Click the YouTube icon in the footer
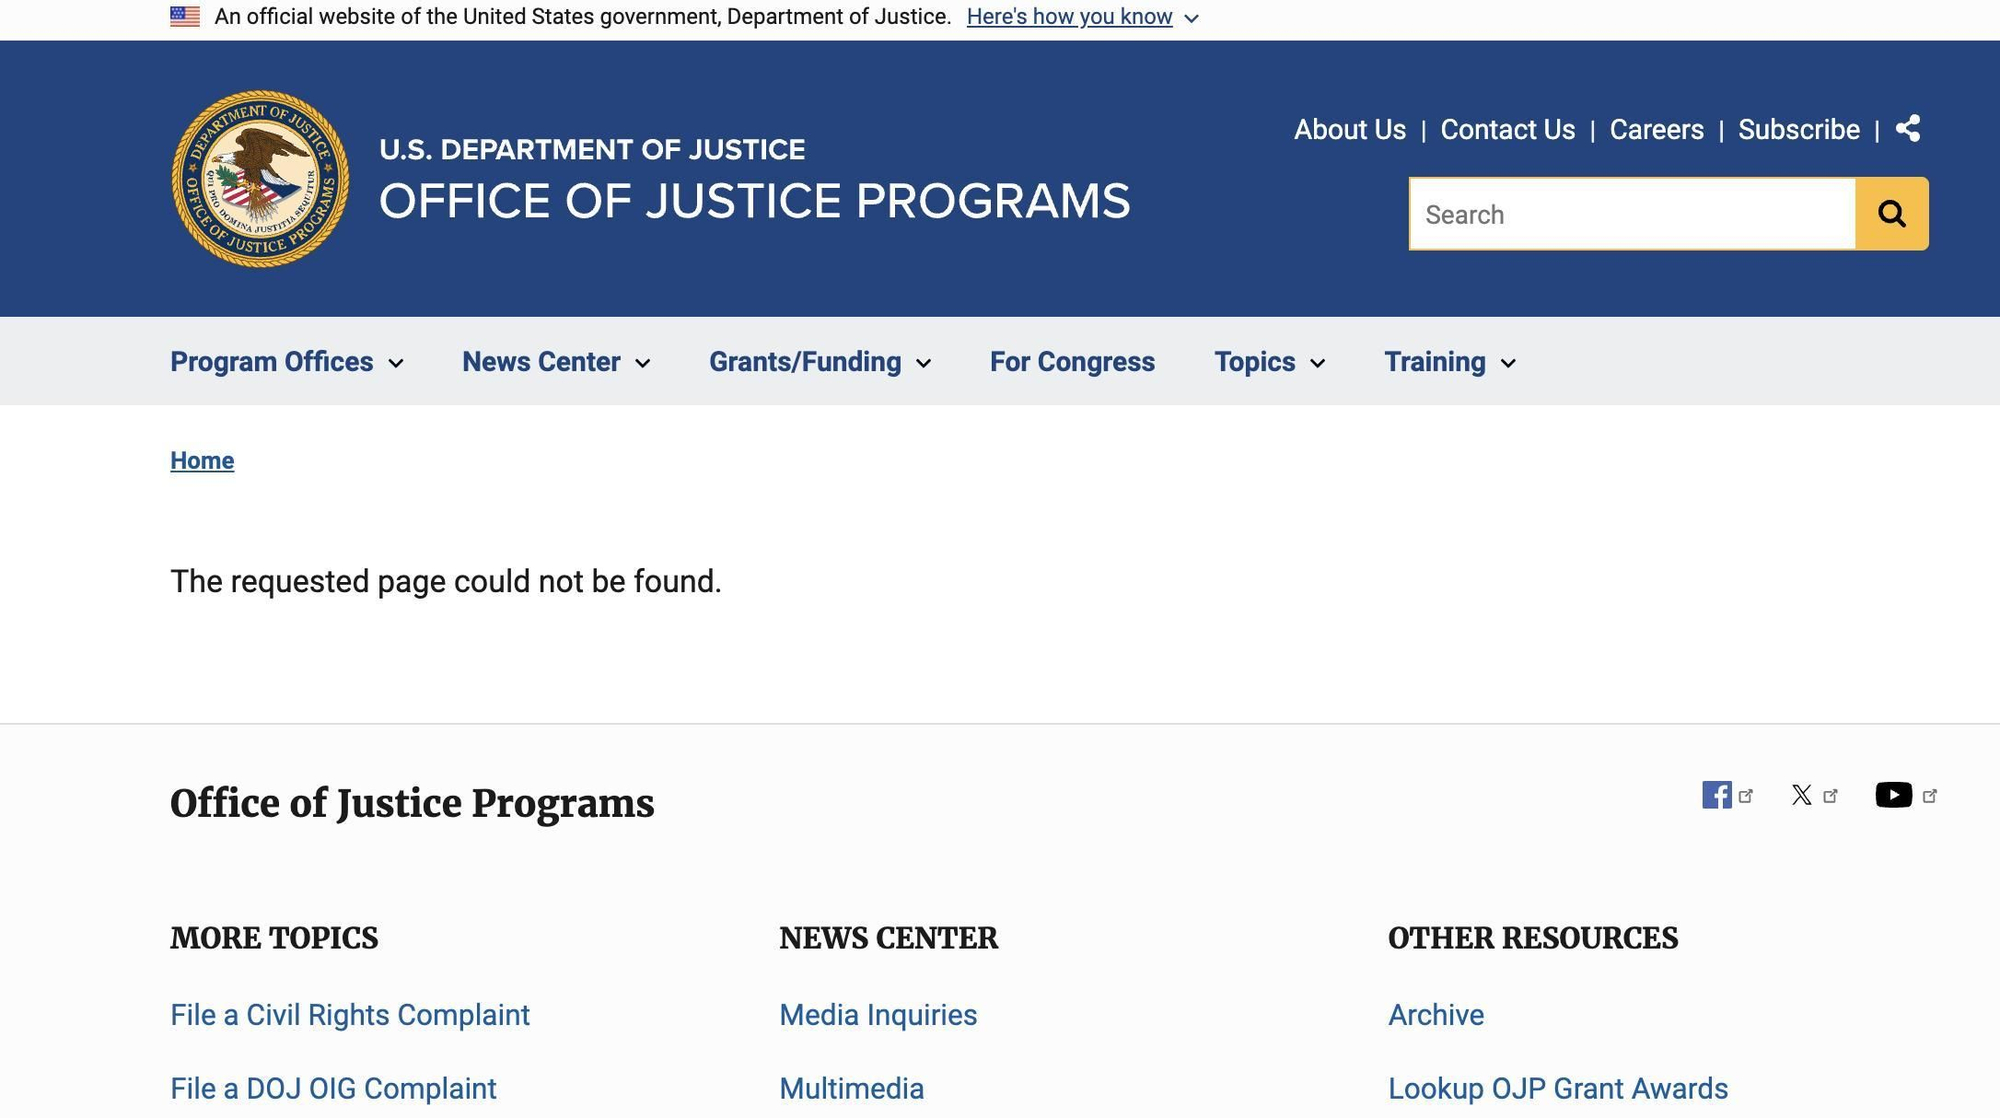2000x1118 pixels. pyautogui.click(x=1893, y=795)
